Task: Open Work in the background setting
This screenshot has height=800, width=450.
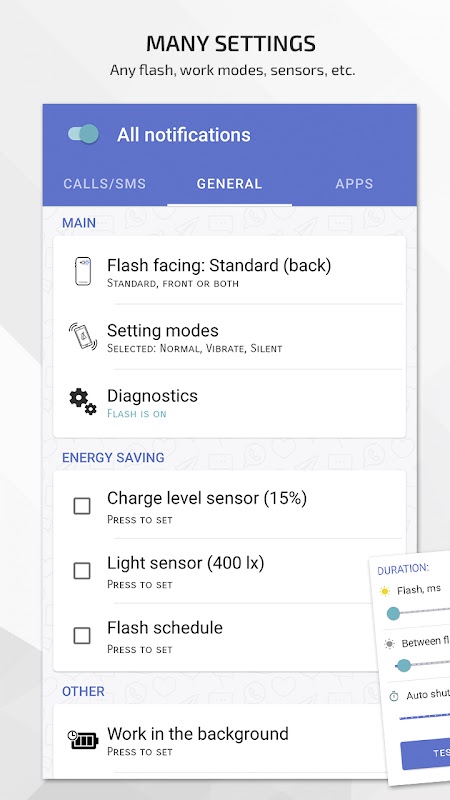Action: (x=219, y=740)
